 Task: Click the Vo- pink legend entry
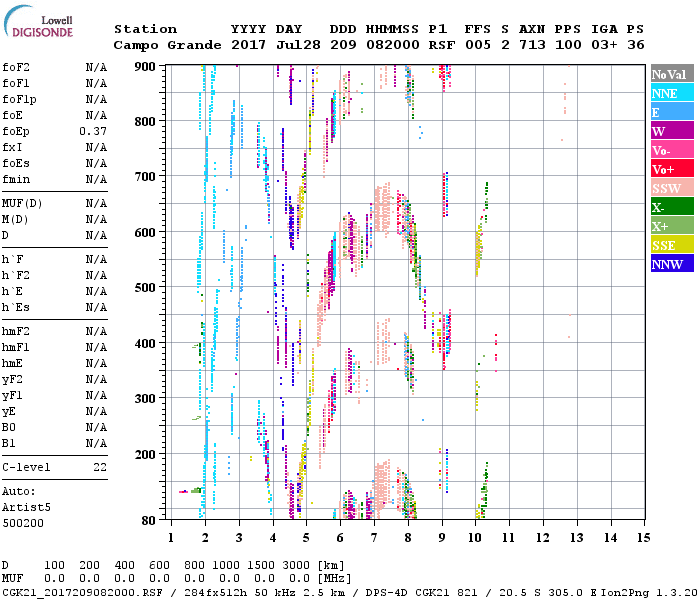pos(670,150)
